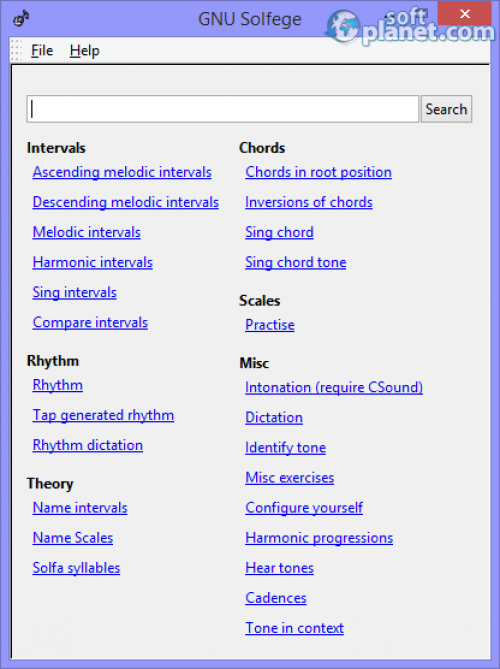Open the Sing intervals link

point(75,292)
